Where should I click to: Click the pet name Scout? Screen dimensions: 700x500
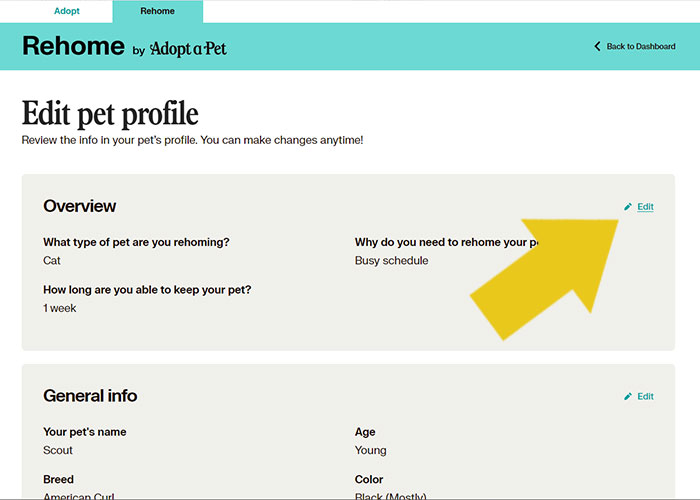click(58, 451)
